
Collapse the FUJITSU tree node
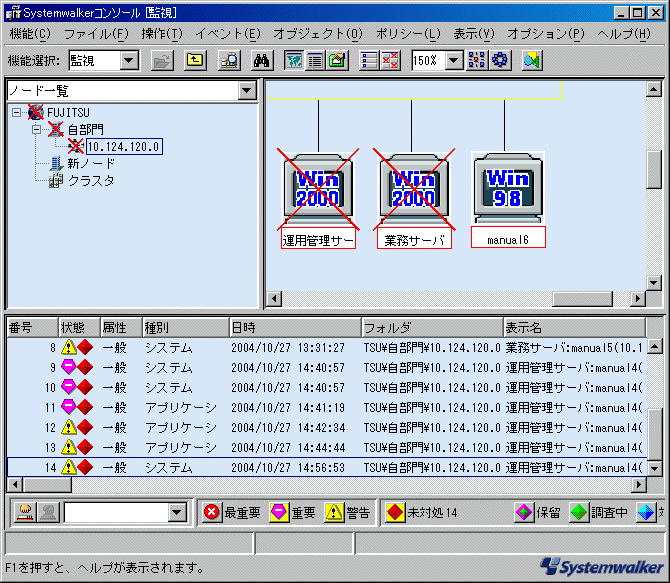click(x=16, y=112)
